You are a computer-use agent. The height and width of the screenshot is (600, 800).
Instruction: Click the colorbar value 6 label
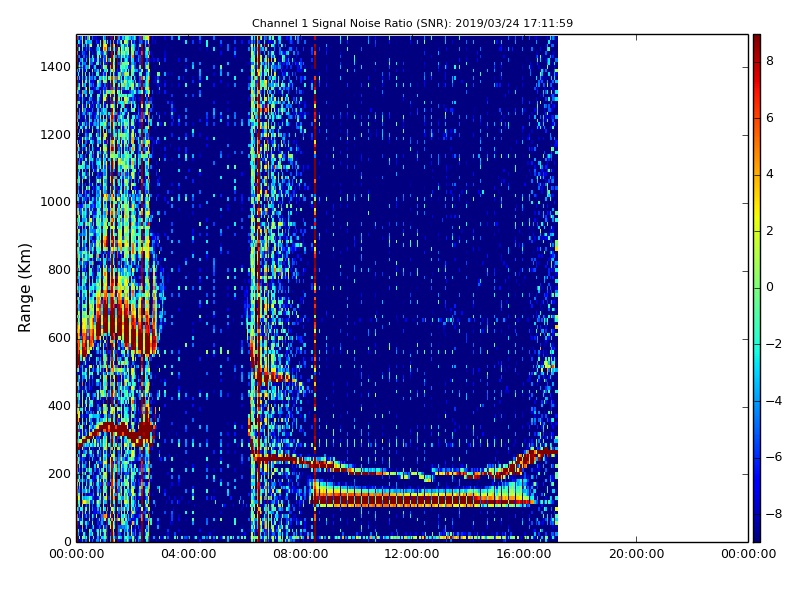[770, 118]
